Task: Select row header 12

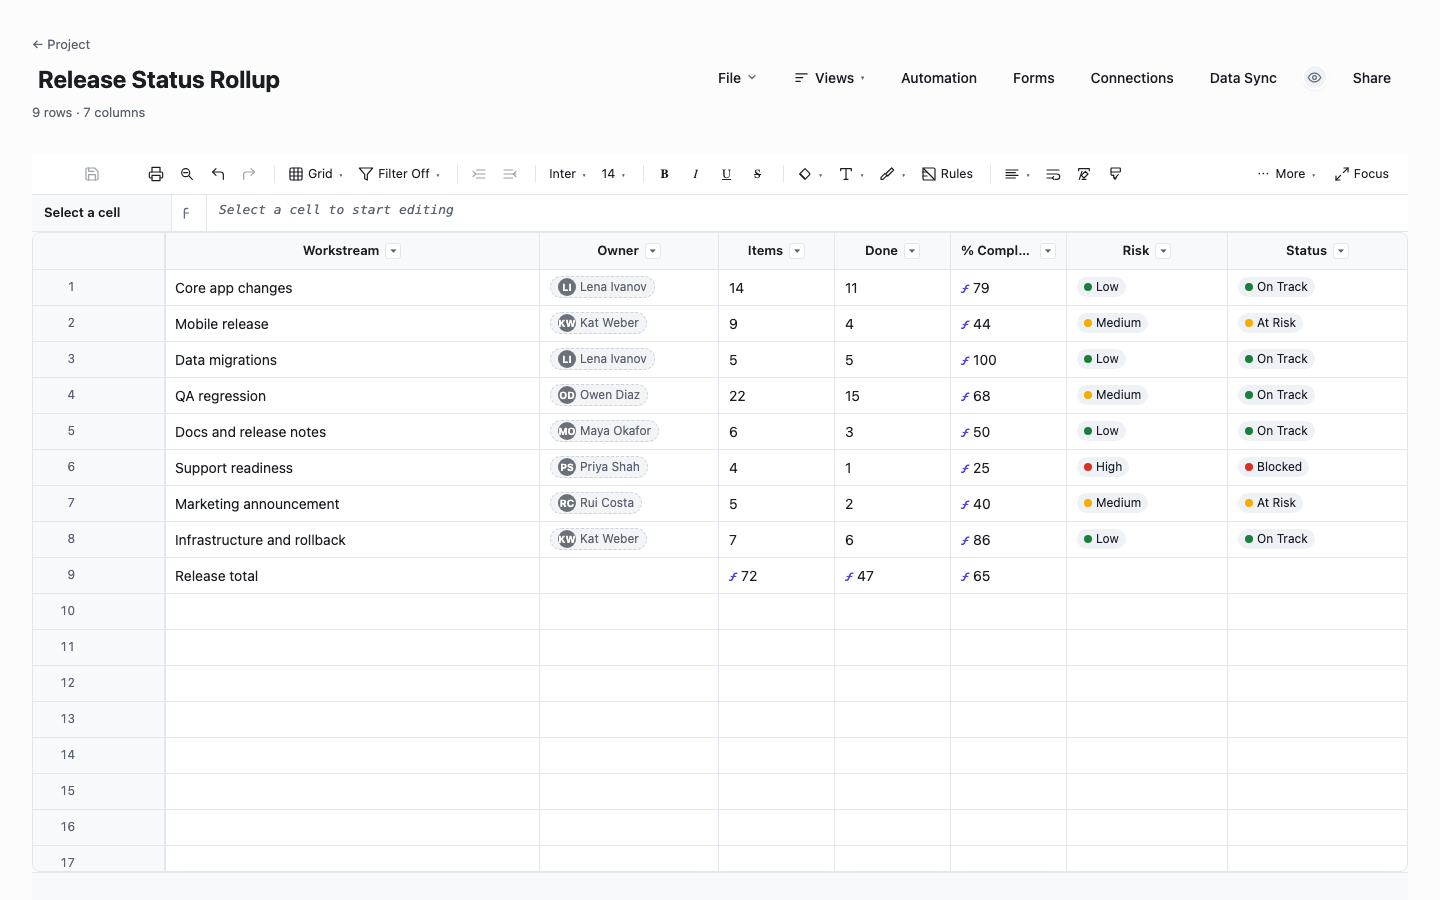Action: pyautogui.click(x=99, y=683)
